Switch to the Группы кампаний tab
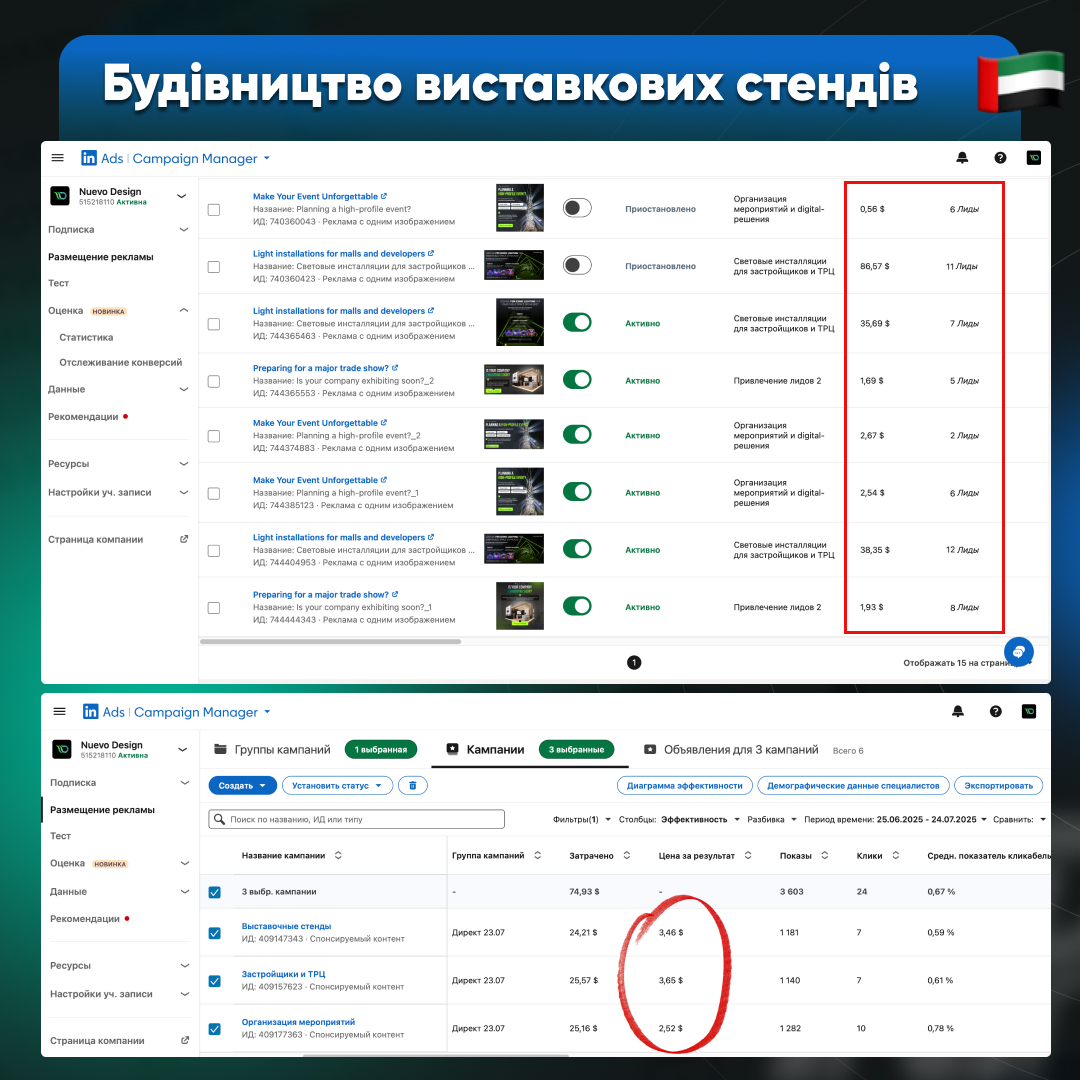 tap(315, 749)
